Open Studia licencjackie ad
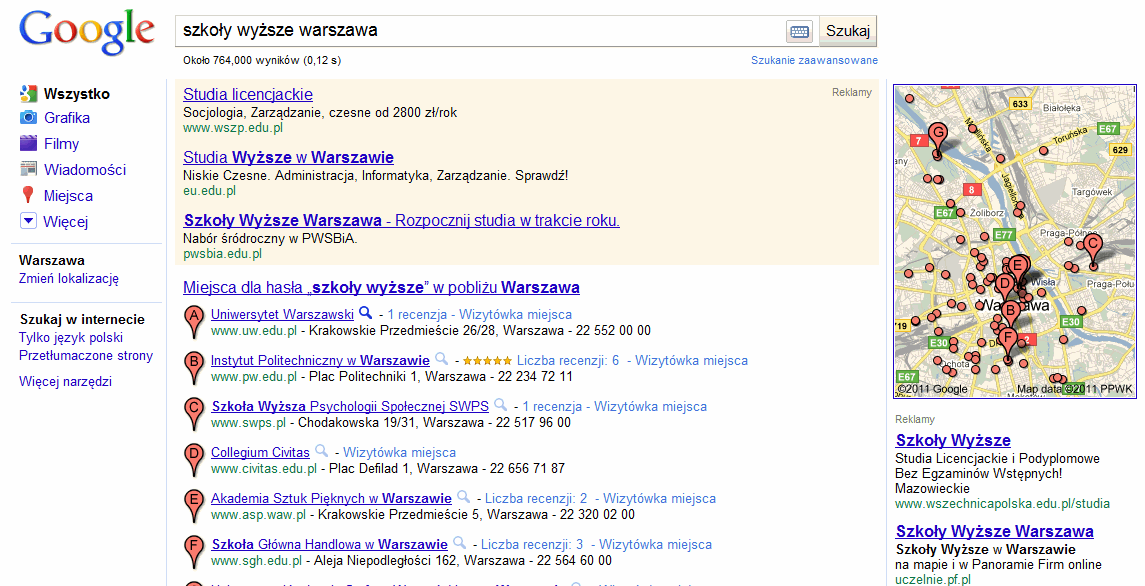This screenshot has height=586, width=1145. [x=248, y=94]
